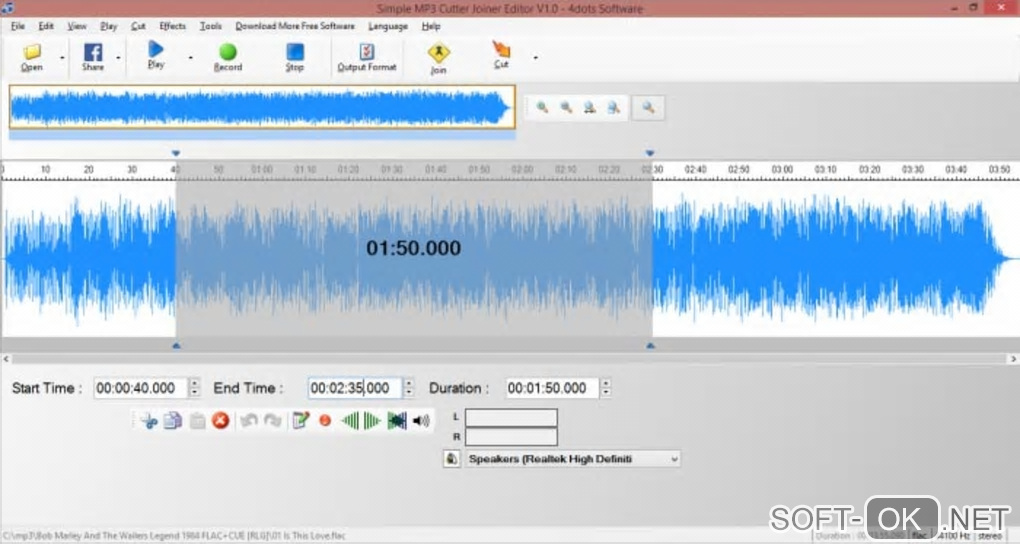This screenshot has height=544, width=1020.
Task: Open the Cut menu in menu bar
Action: (138, 26)
